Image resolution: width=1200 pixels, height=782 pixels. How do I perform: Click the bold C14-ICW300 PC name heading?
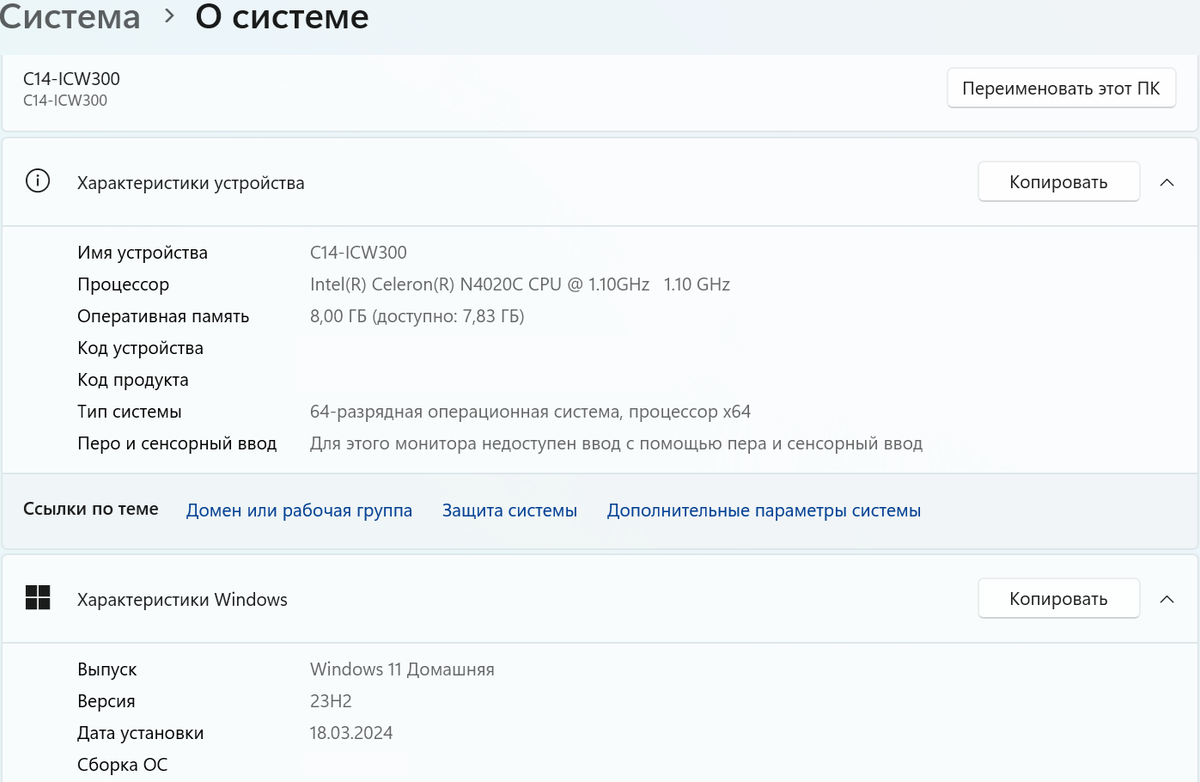(72, 79)
